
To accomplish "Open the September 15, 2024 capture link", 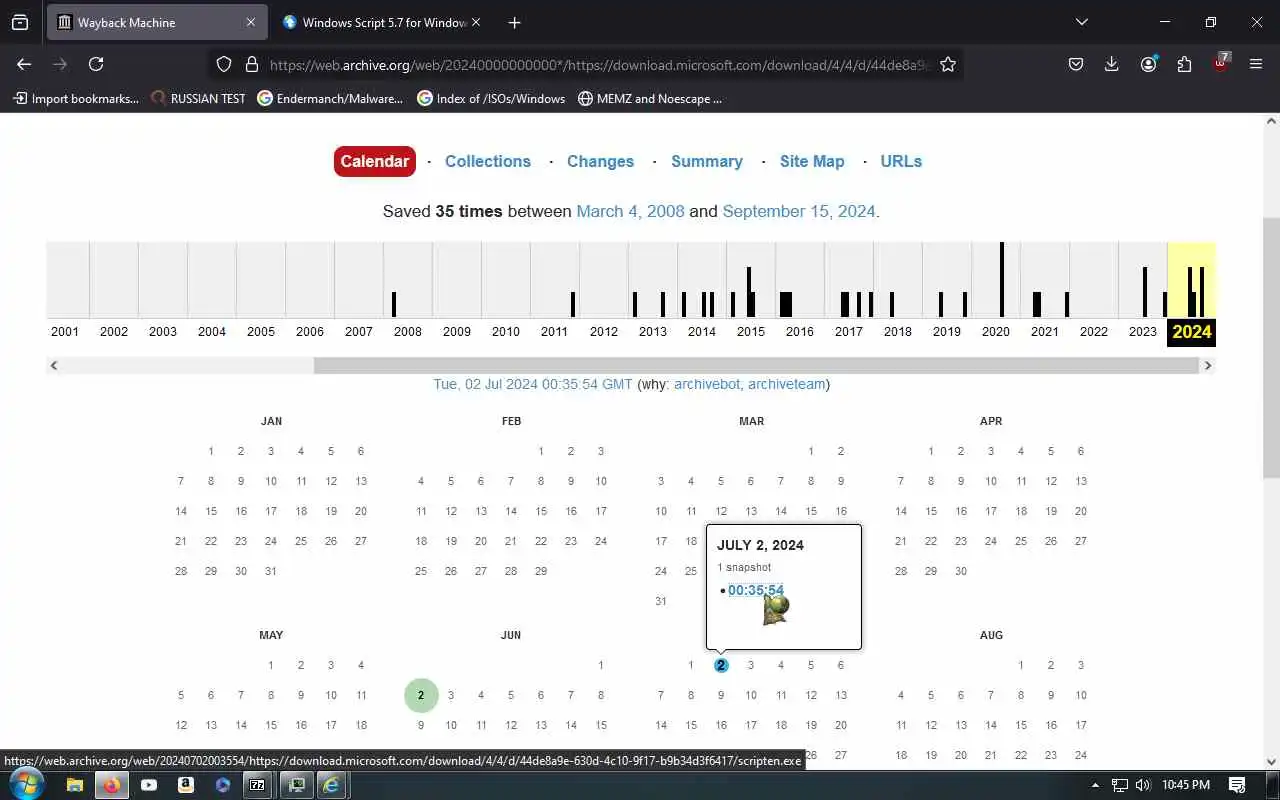I will pos(799,211).
